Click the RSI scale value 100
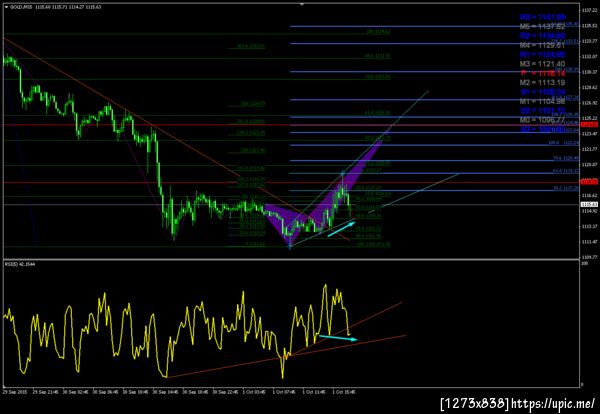This screenshot has height=414, width=600. 584,264
